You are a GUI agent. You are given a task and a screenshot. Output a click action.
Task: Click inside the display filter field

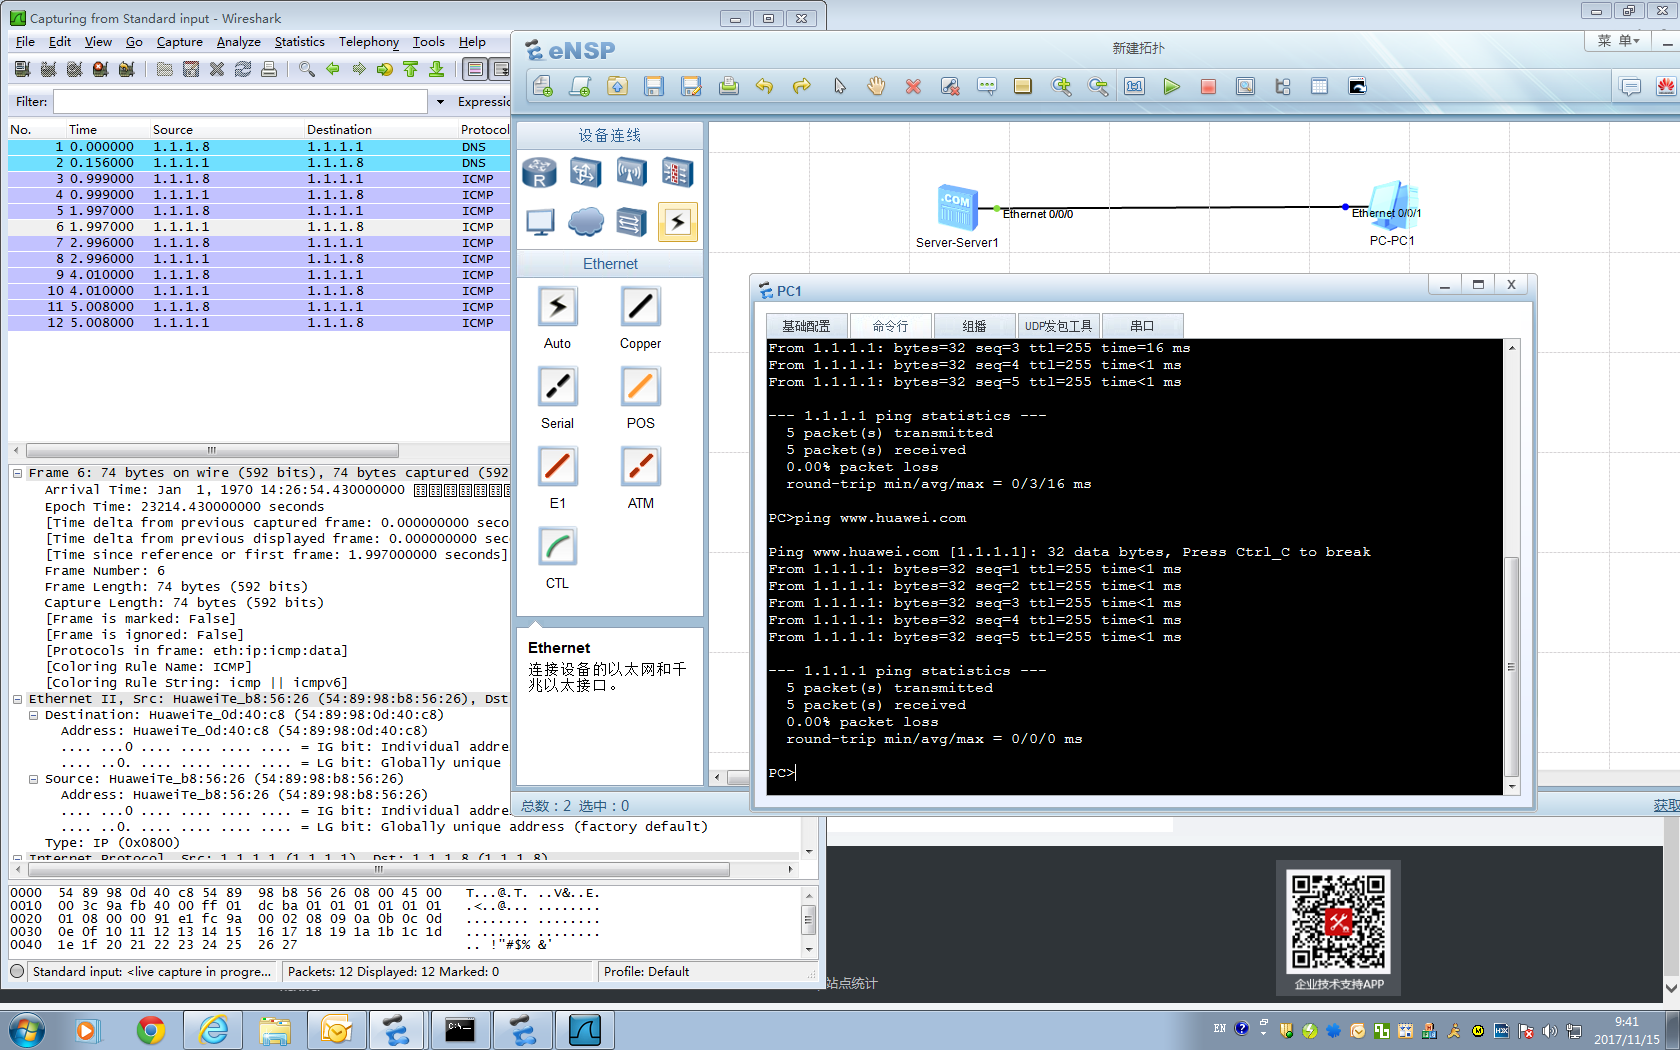click(x=241, y=102)
